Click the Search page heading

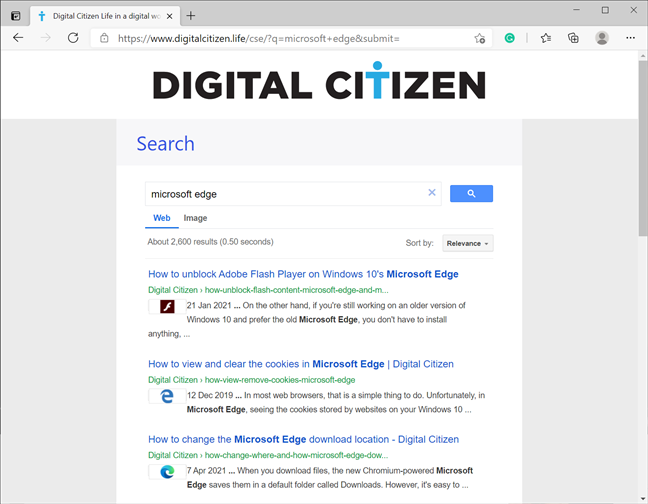[165, 144]
